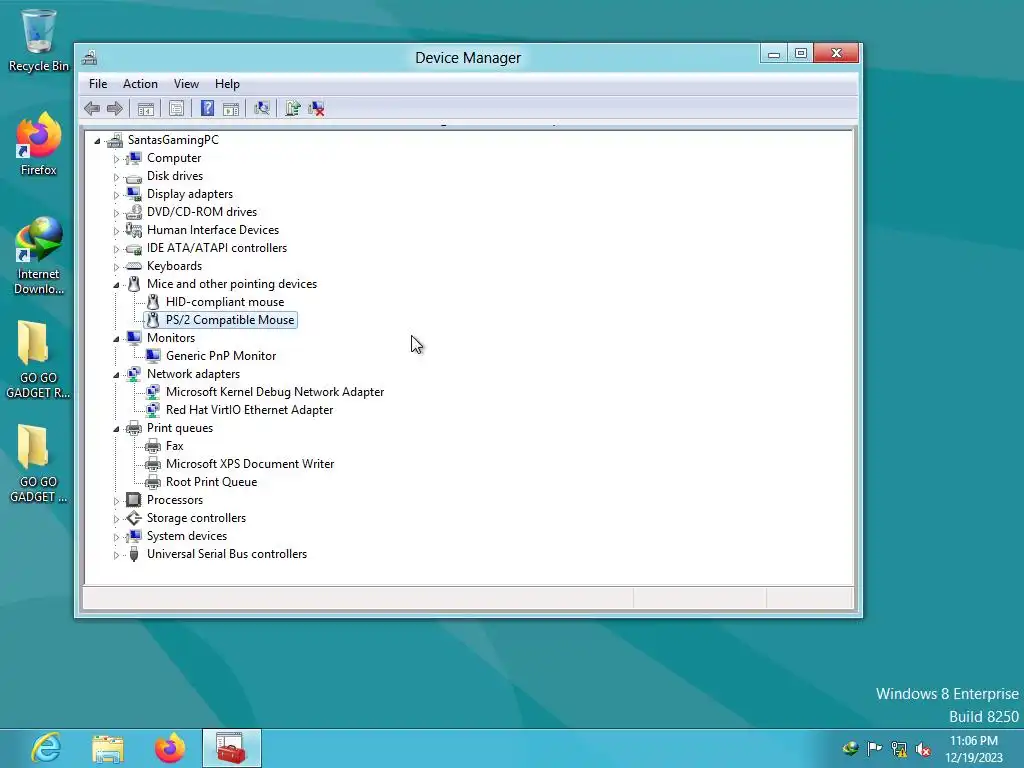
Task: Select the Root Print Queue entry
Action: tap(212, 482)
